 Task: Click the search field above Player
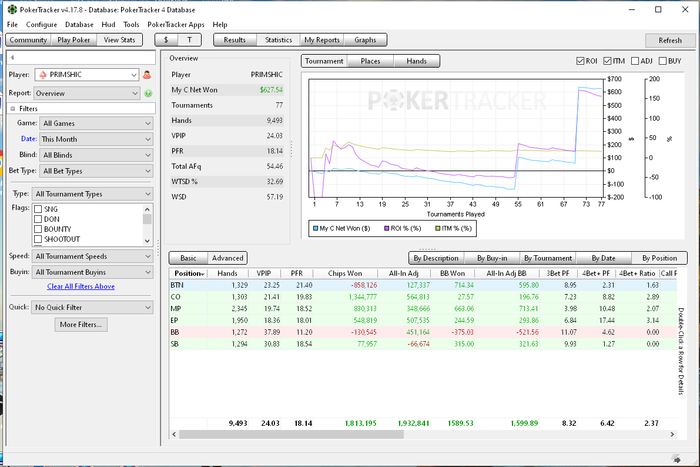pyautogui.click(x=82, y=58)
